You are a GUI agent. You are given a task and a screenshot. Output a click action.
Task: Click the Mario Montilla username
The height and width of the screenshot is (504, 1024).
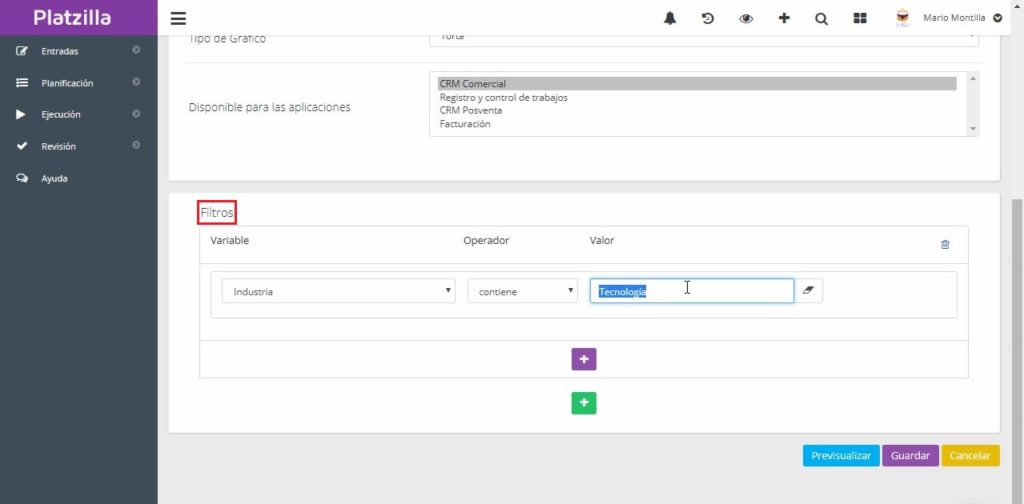click(x=954, y=18)
